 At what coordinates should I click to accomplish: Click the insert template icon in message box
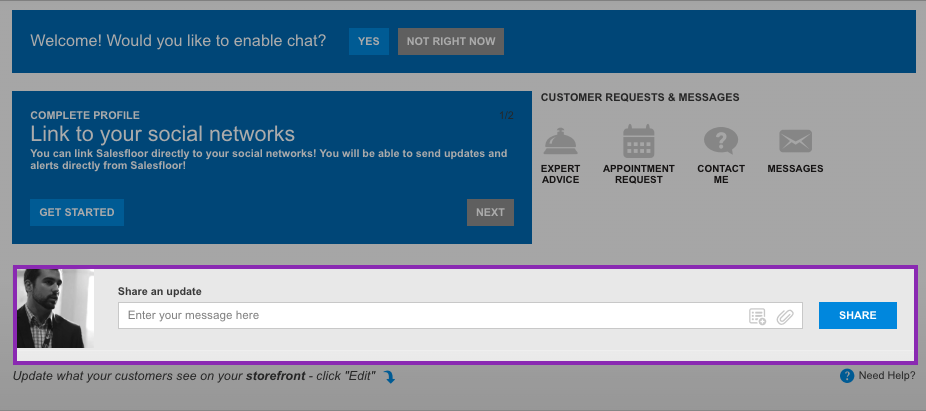pos(757,316)
